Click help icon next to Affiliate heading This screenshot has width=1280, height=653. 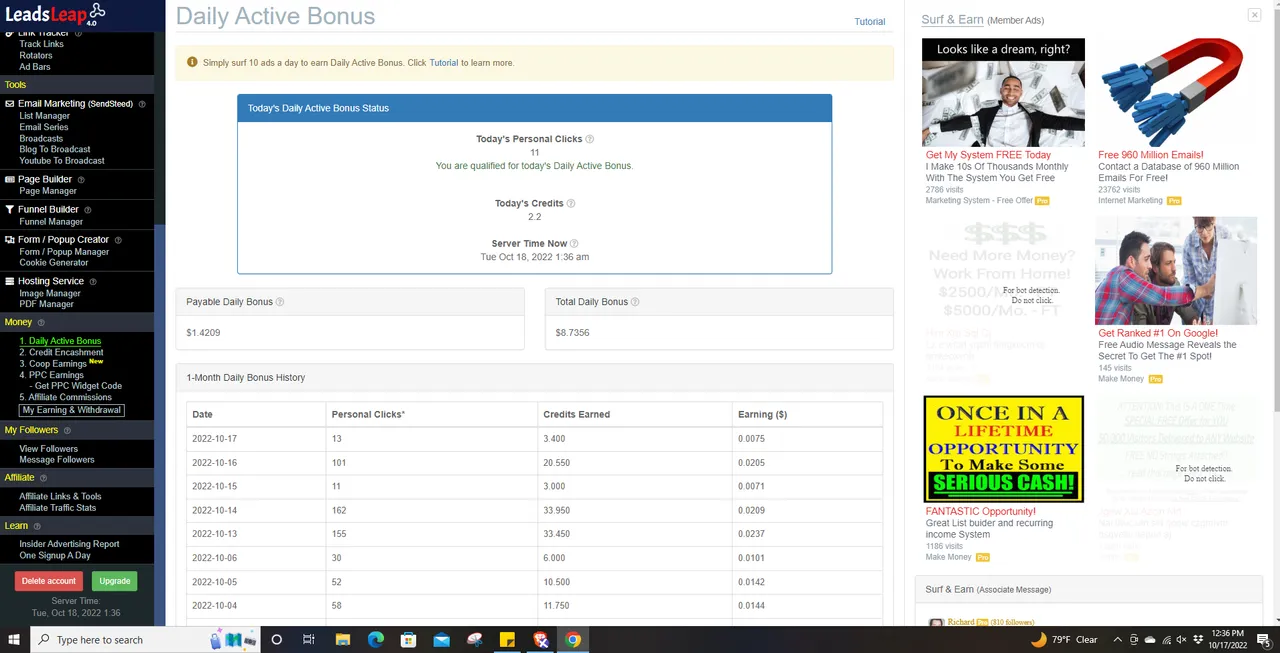[x=44, y=478]
